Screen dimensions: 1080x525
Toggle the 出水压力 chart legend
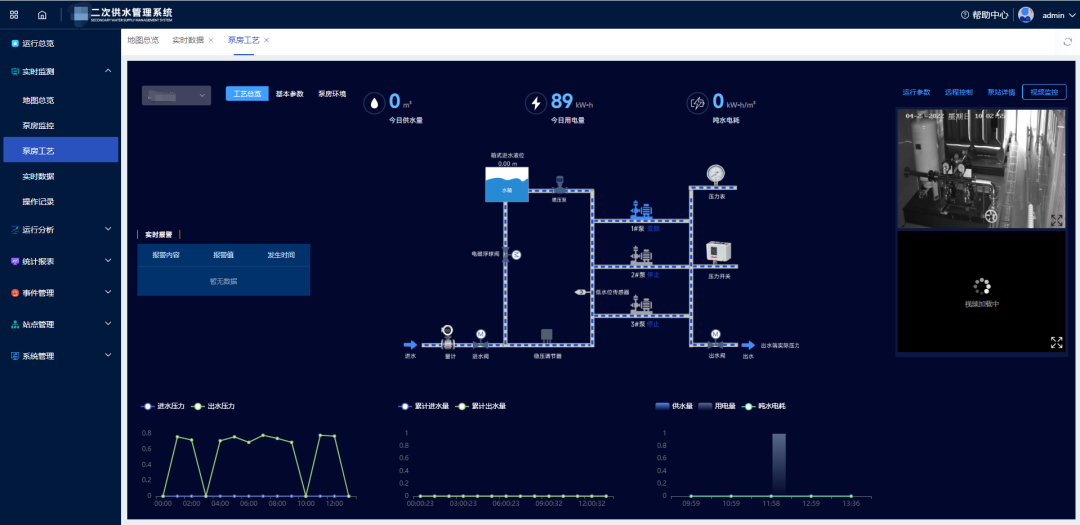pyautogui.click(x=214, y=406)
